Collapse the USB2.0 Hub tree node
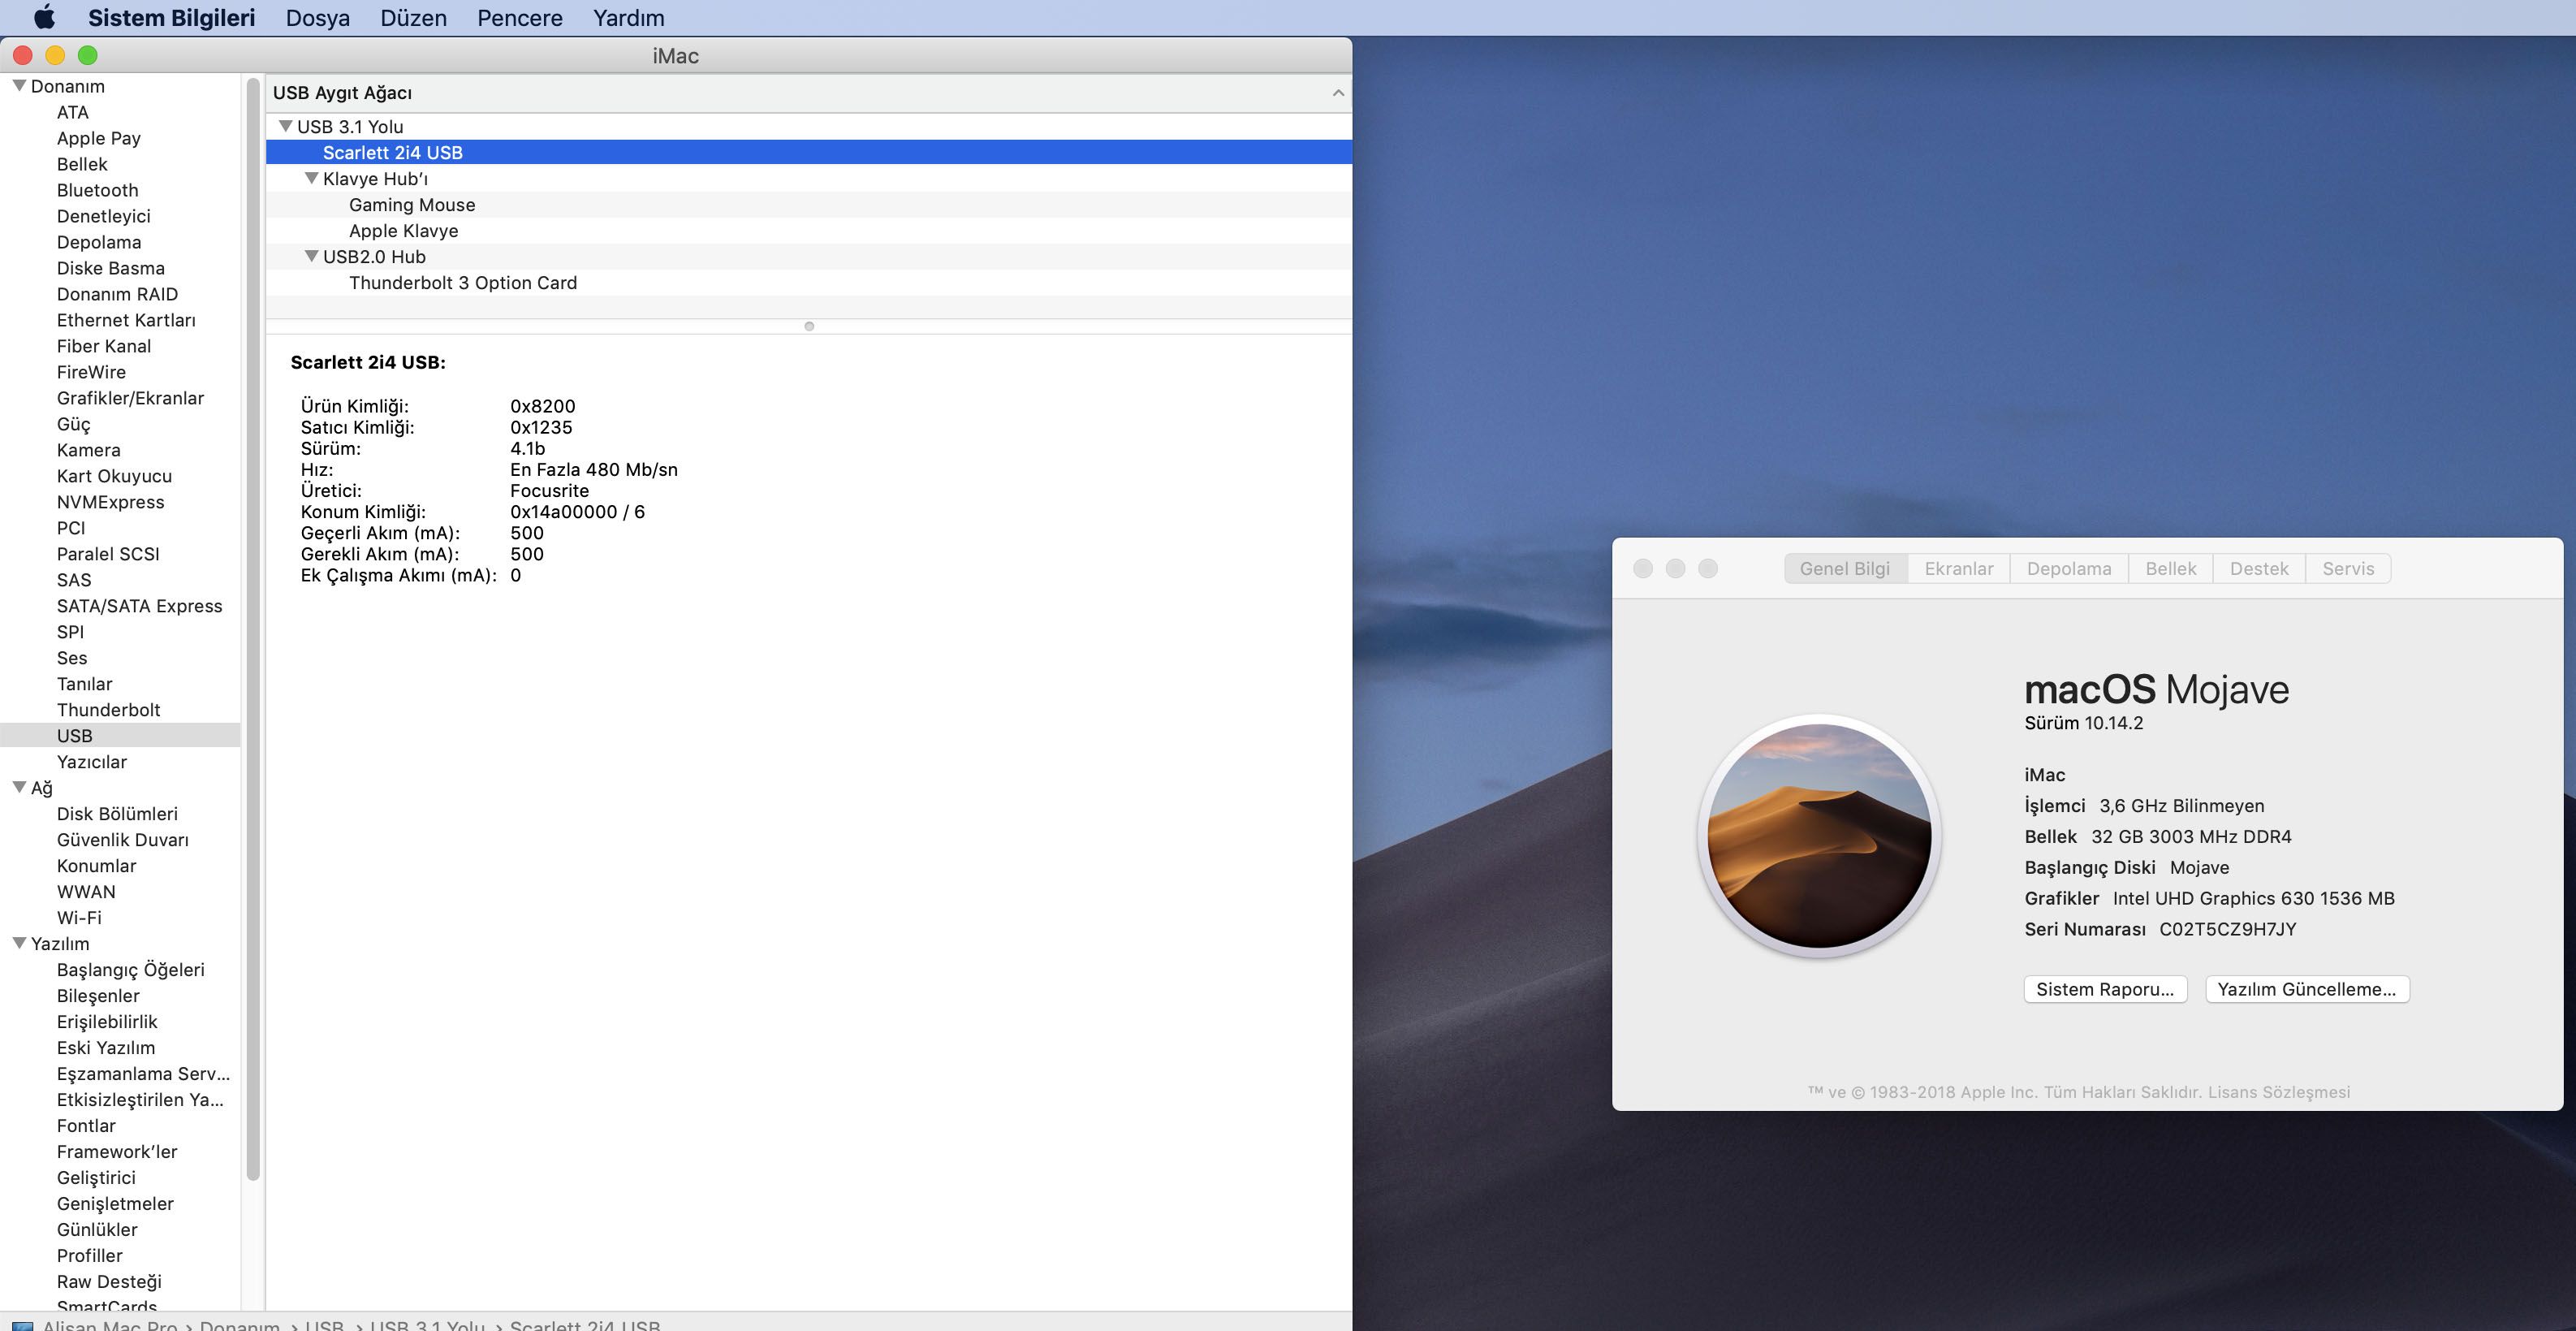The width and height of the screenshot is (2576, 1331). (x=311, y=257)
